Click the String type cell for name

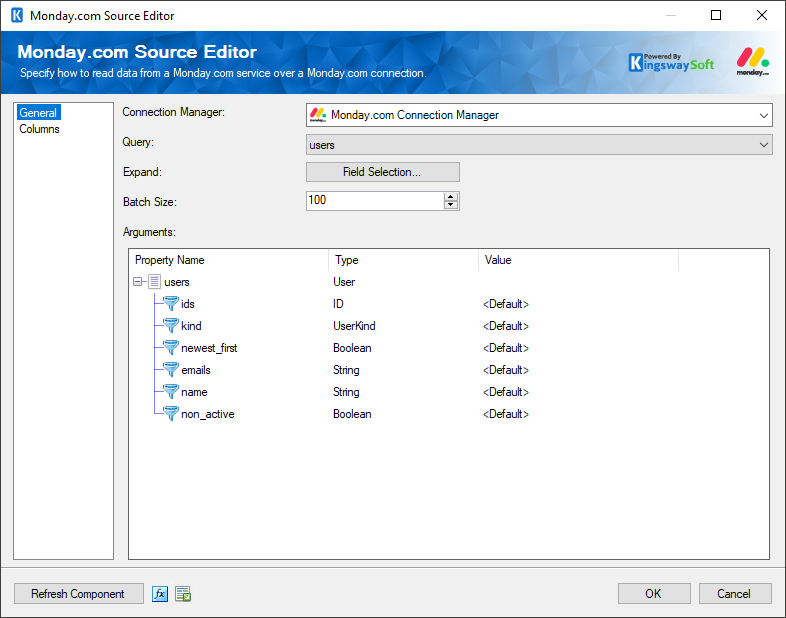click(346, 392)
